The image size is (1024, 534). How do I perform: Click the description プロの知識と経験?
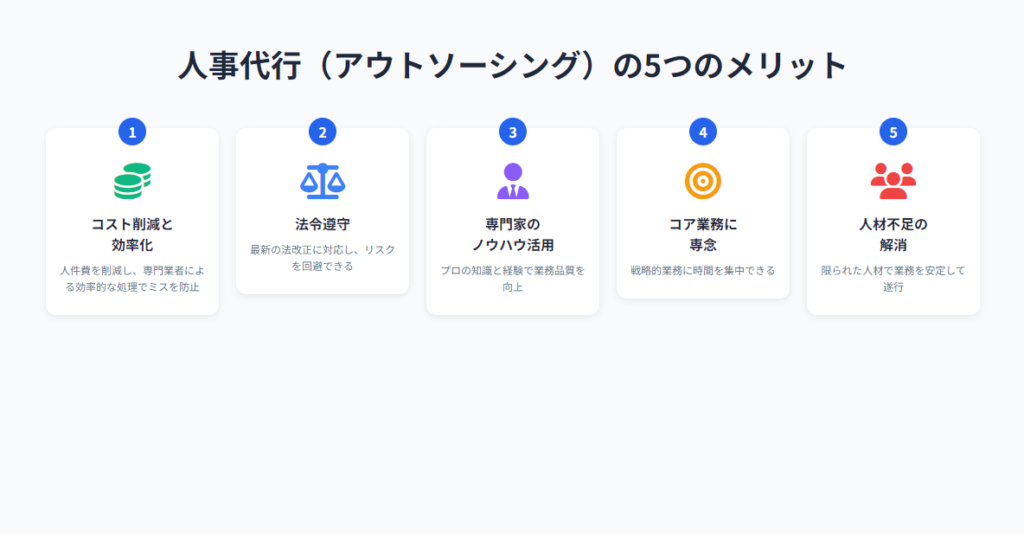tap(513, 279)
